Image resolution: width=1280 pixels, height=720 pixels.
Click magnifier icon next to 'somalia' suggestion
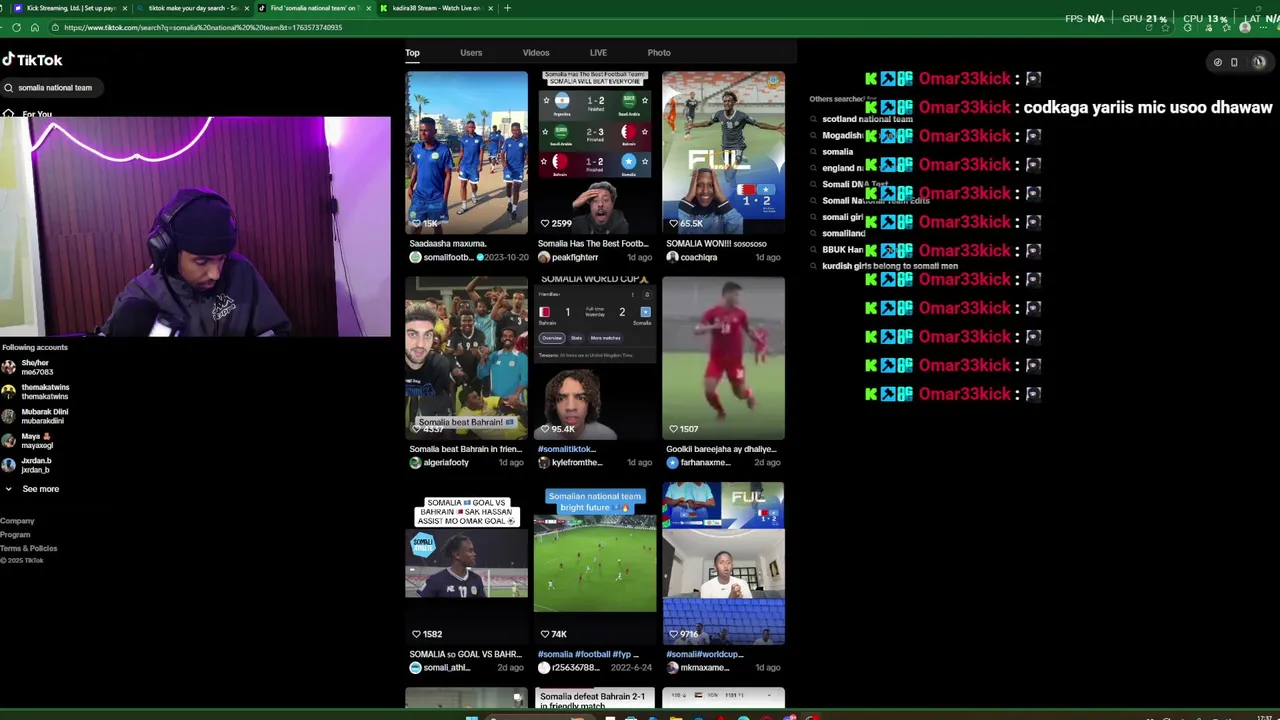click(x=813, y=152)
